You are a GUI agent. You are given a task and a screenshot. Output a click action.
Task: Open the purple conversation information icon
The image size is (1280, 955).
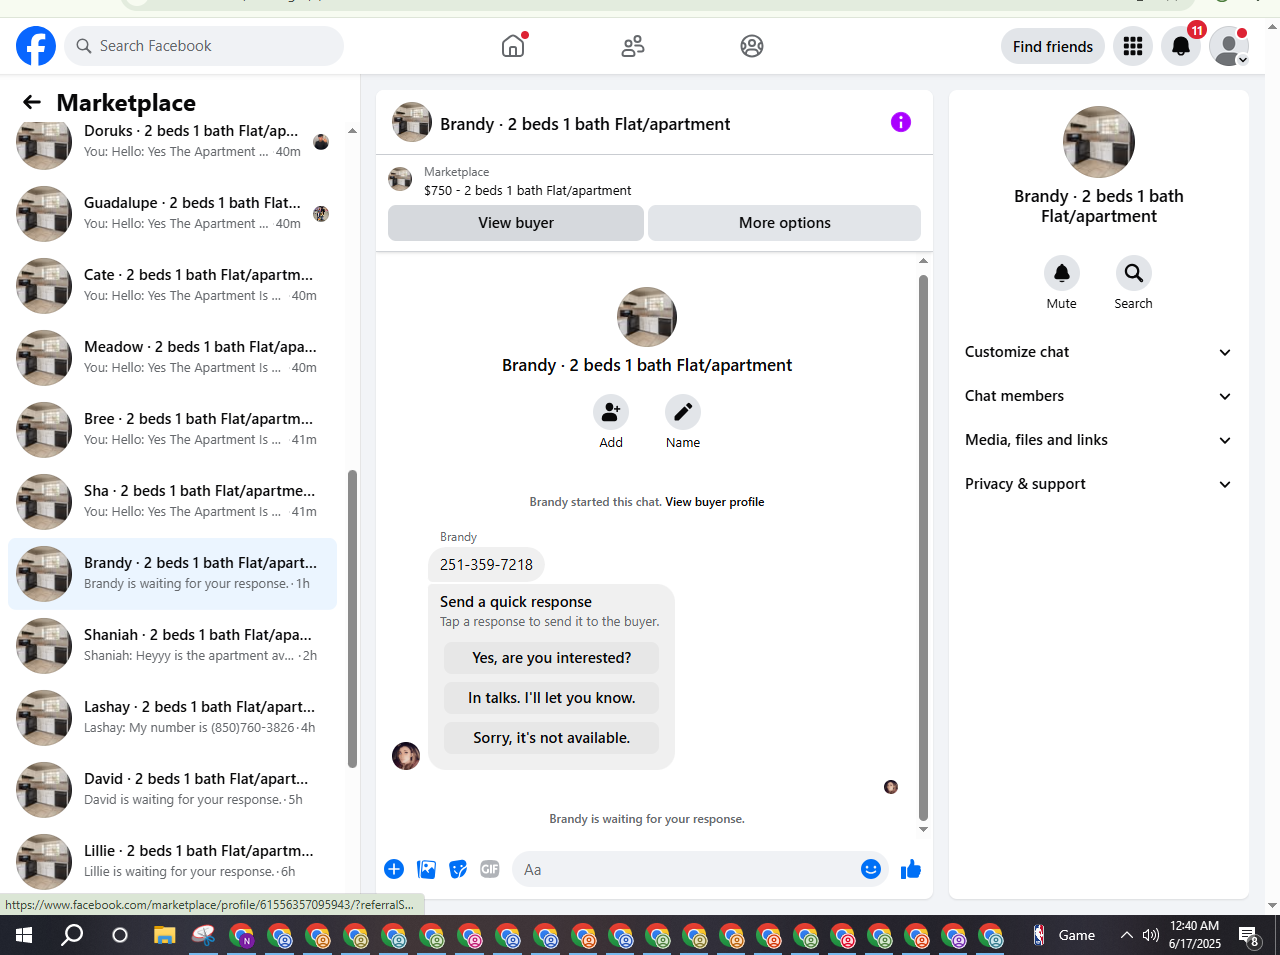coord(901,122)
